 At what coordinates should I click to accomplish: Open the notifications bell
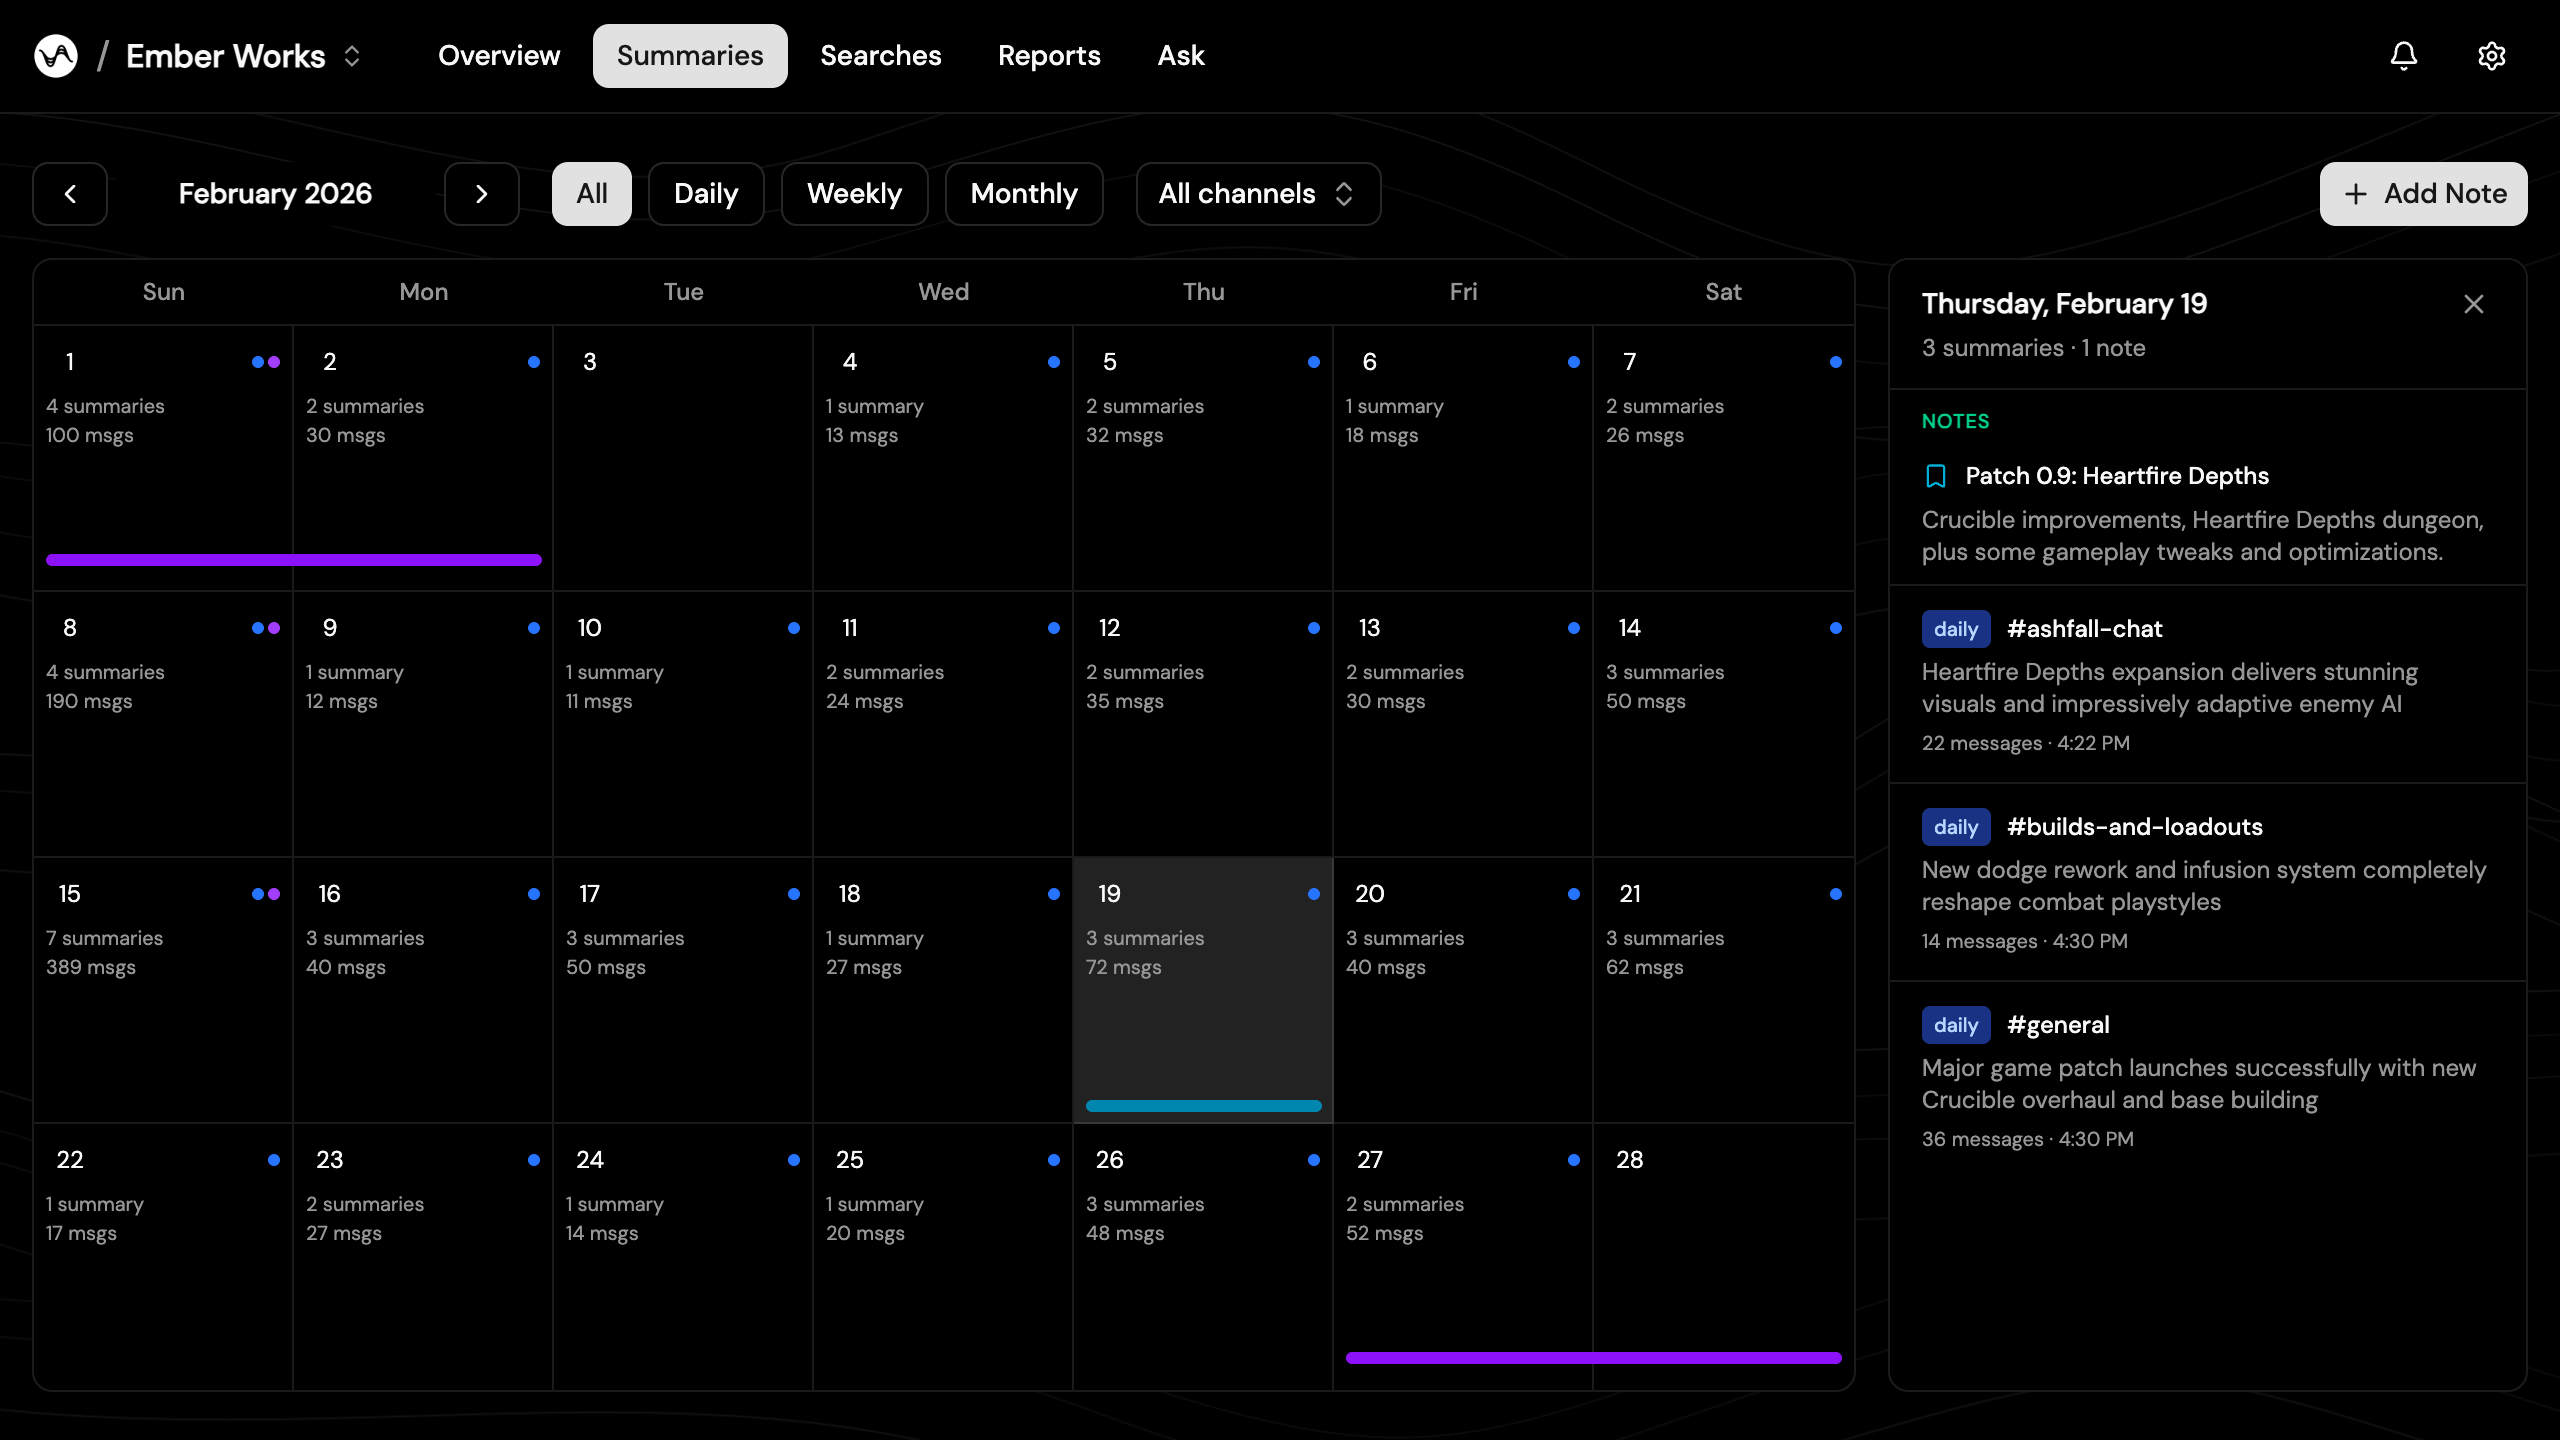[x=2404, y=56]
